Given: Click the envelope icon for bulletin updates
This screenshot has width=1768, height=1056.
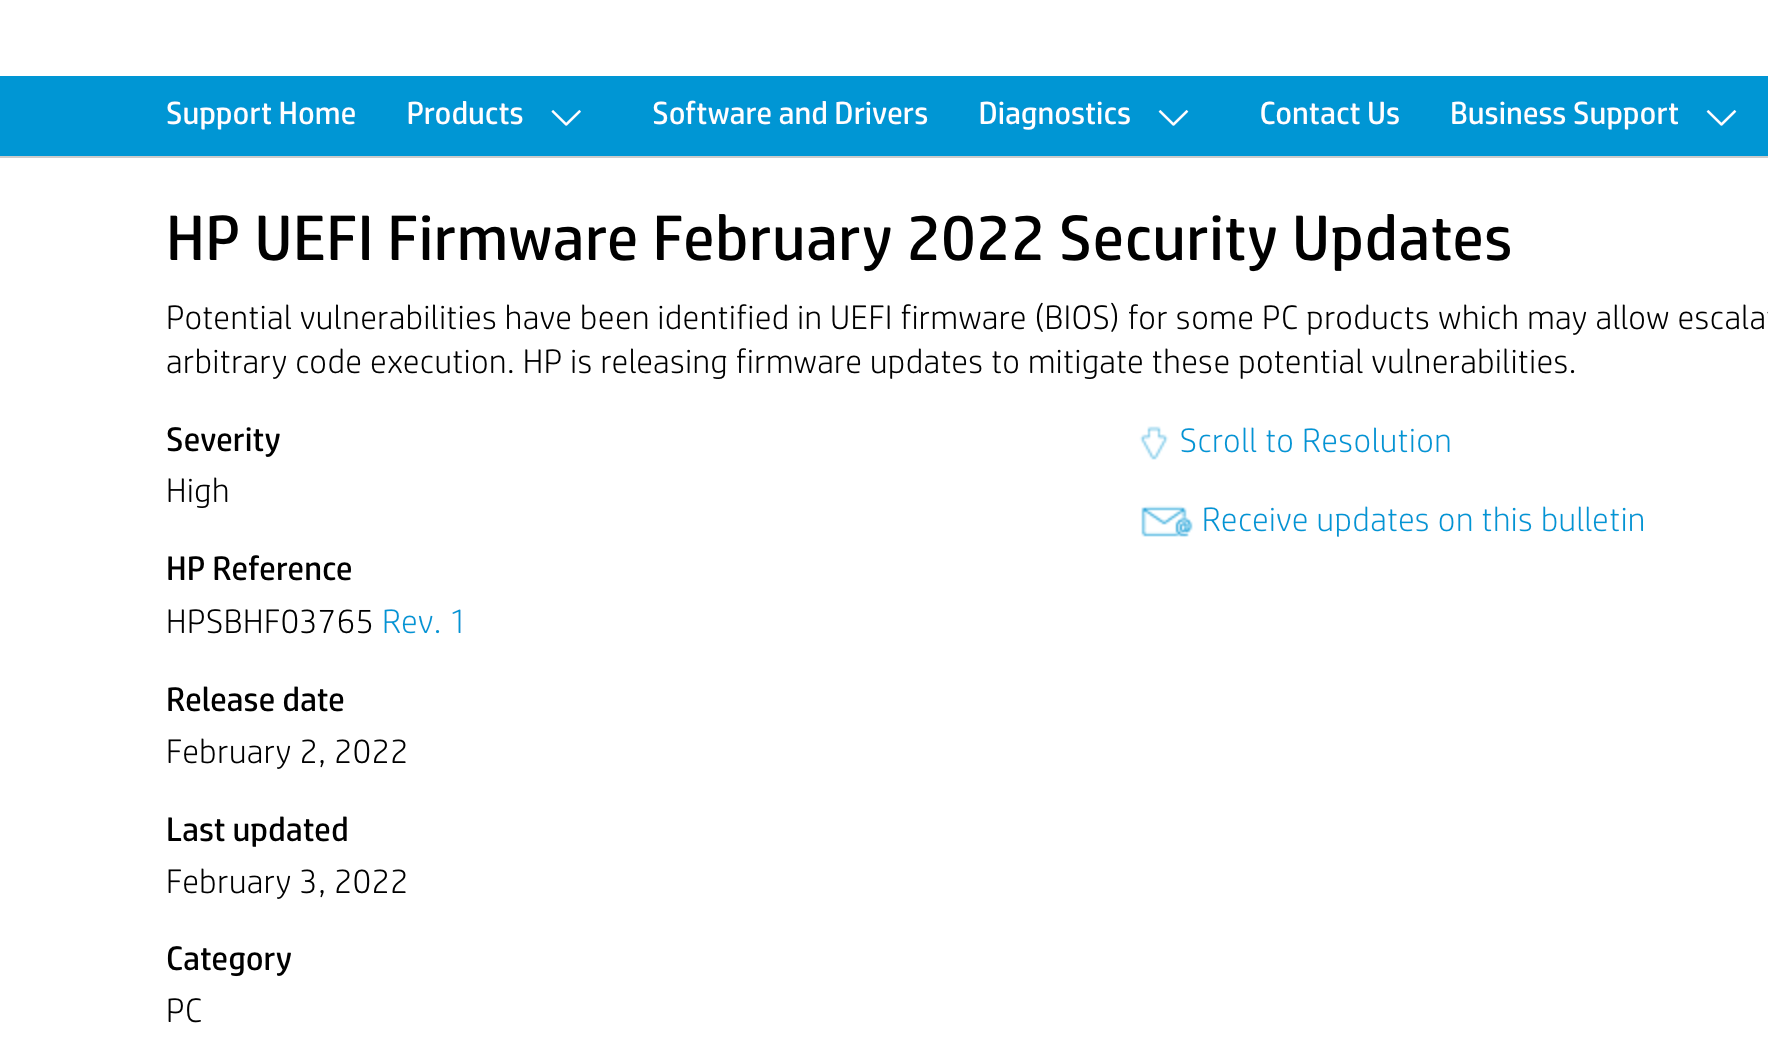Looking at the screenshot, I should click(x=1166, y=521).
